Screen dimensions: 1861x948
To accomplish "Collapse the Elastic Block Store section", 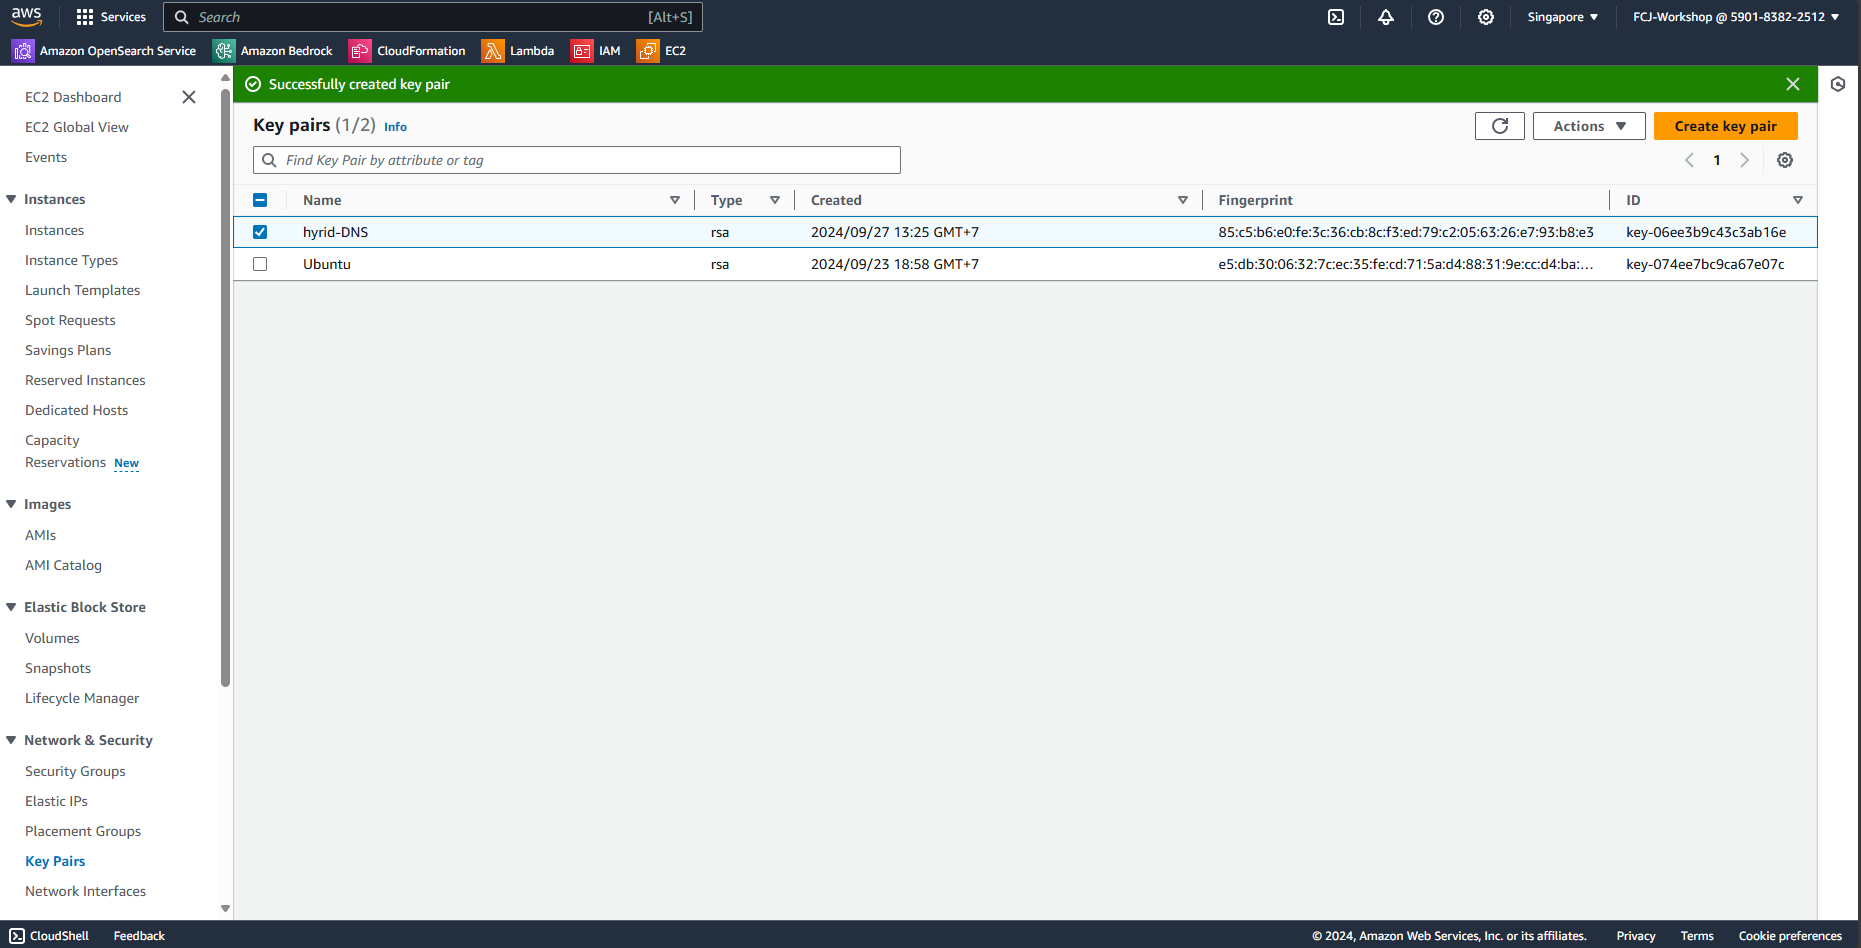I will point(12,607).
